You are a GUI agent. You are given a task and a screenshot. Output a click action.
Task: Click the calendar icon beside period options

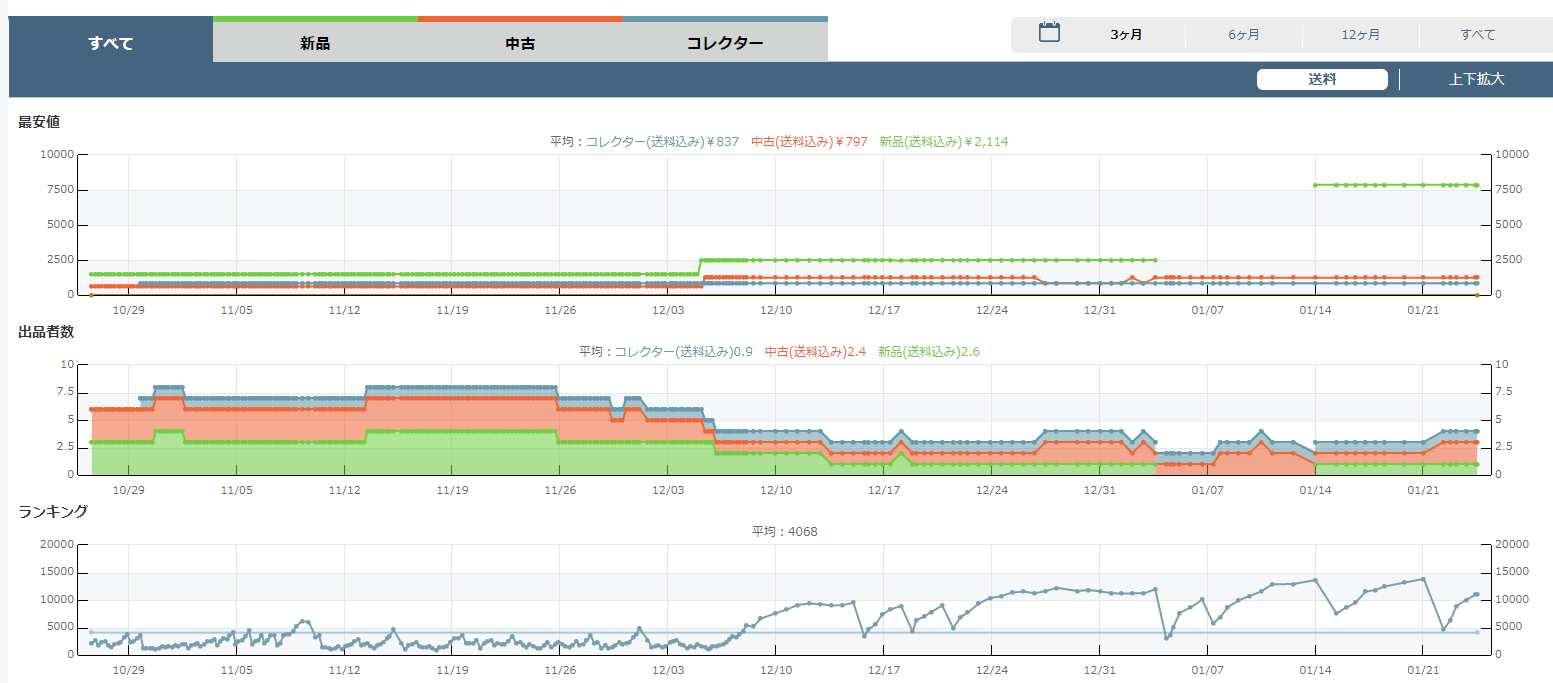[x=1049, y=33]
